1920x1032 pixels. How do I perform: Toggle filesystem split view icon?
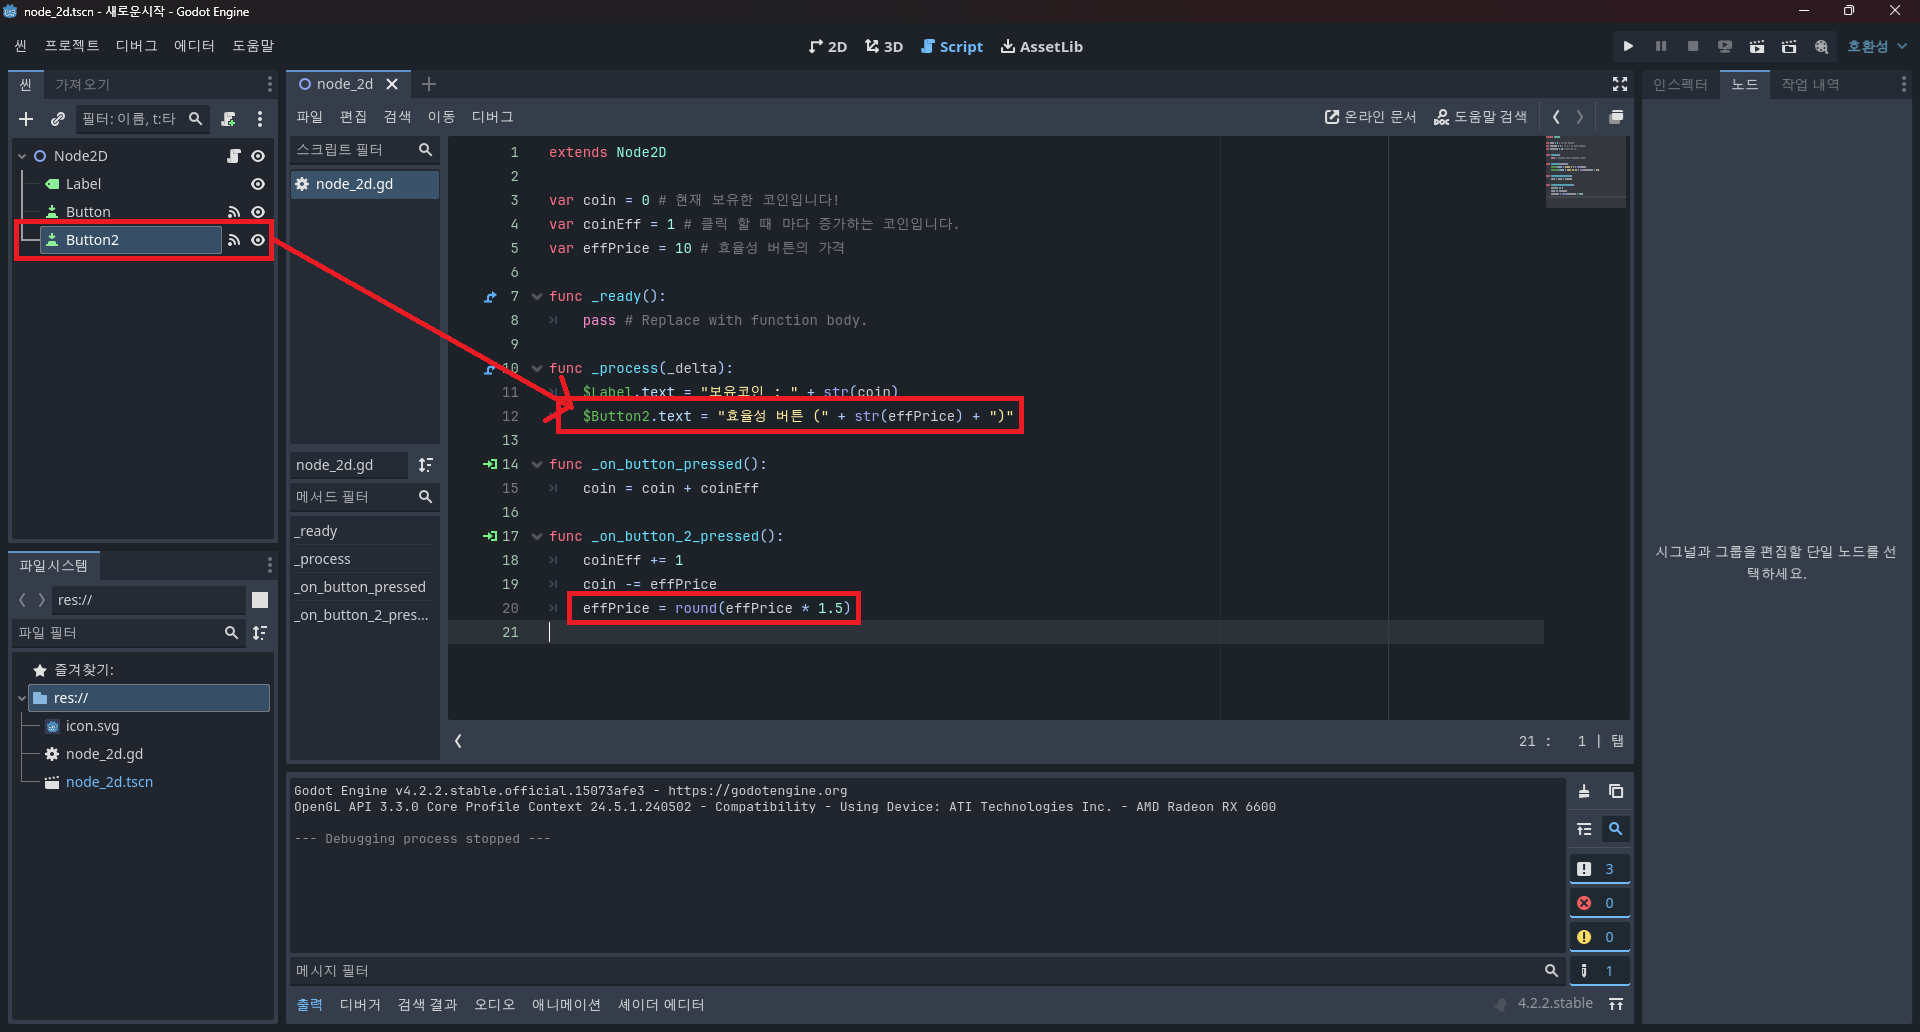click(x=260, y=600)
